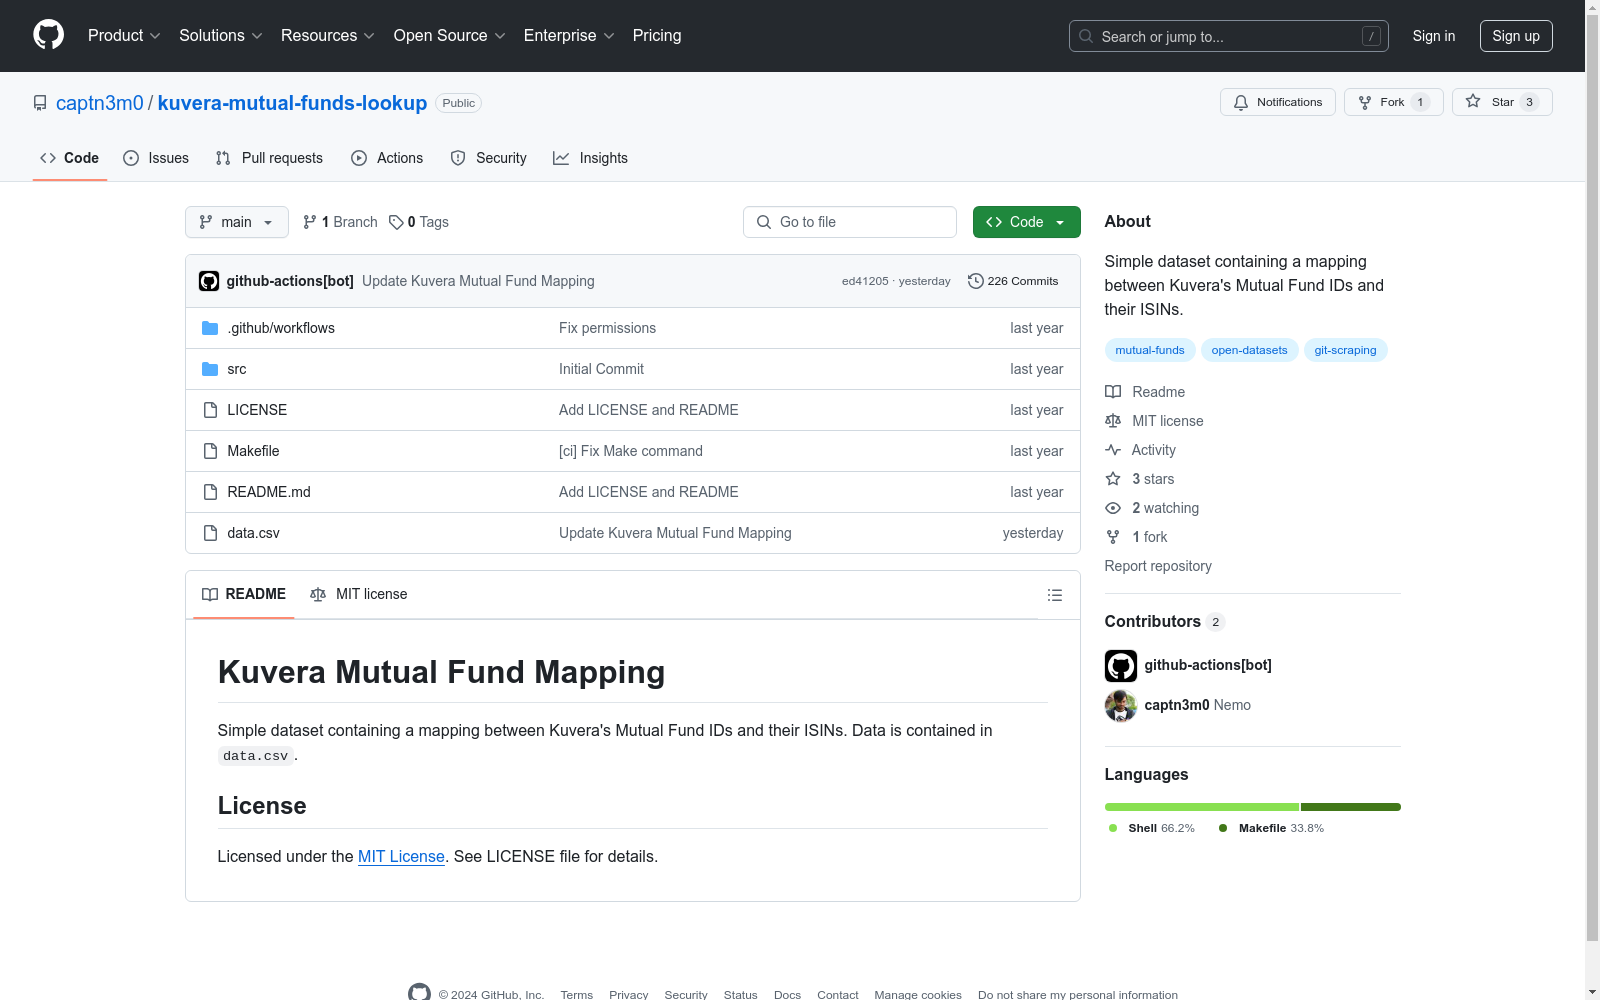Expand the Product menu

click(124, 36)
